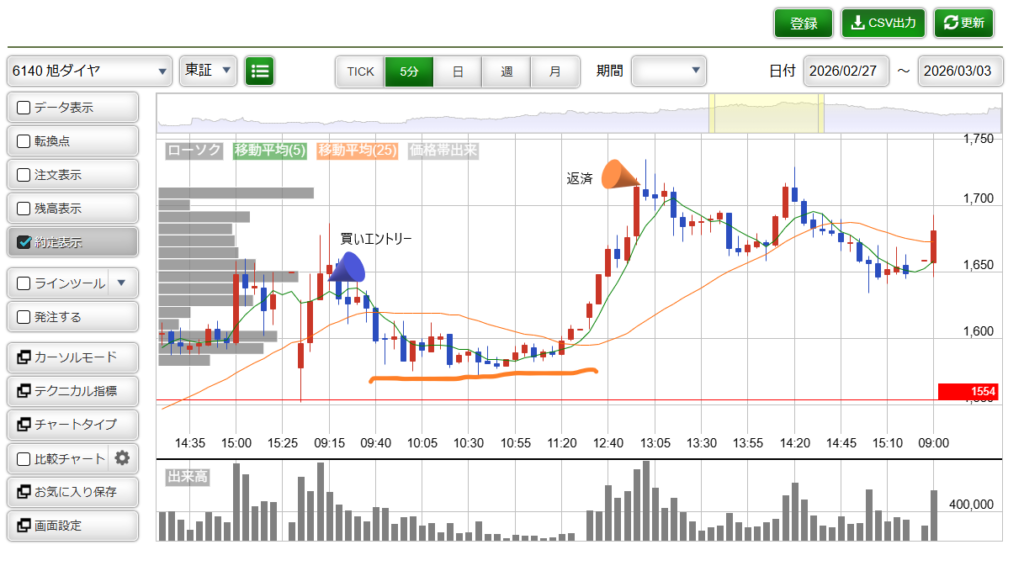Image resolution: width=1024 pixels, height=571 pixels.
Task: Click the start date field 2026/02/27
Action: tap(845, 71)
